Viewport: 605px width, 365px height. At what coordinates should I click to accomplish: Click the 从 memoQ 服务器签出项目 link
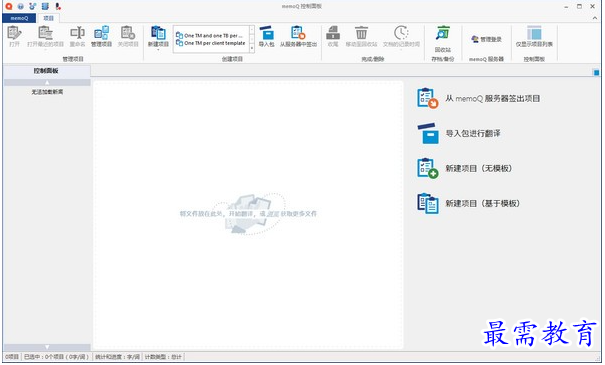pos(493,98)
